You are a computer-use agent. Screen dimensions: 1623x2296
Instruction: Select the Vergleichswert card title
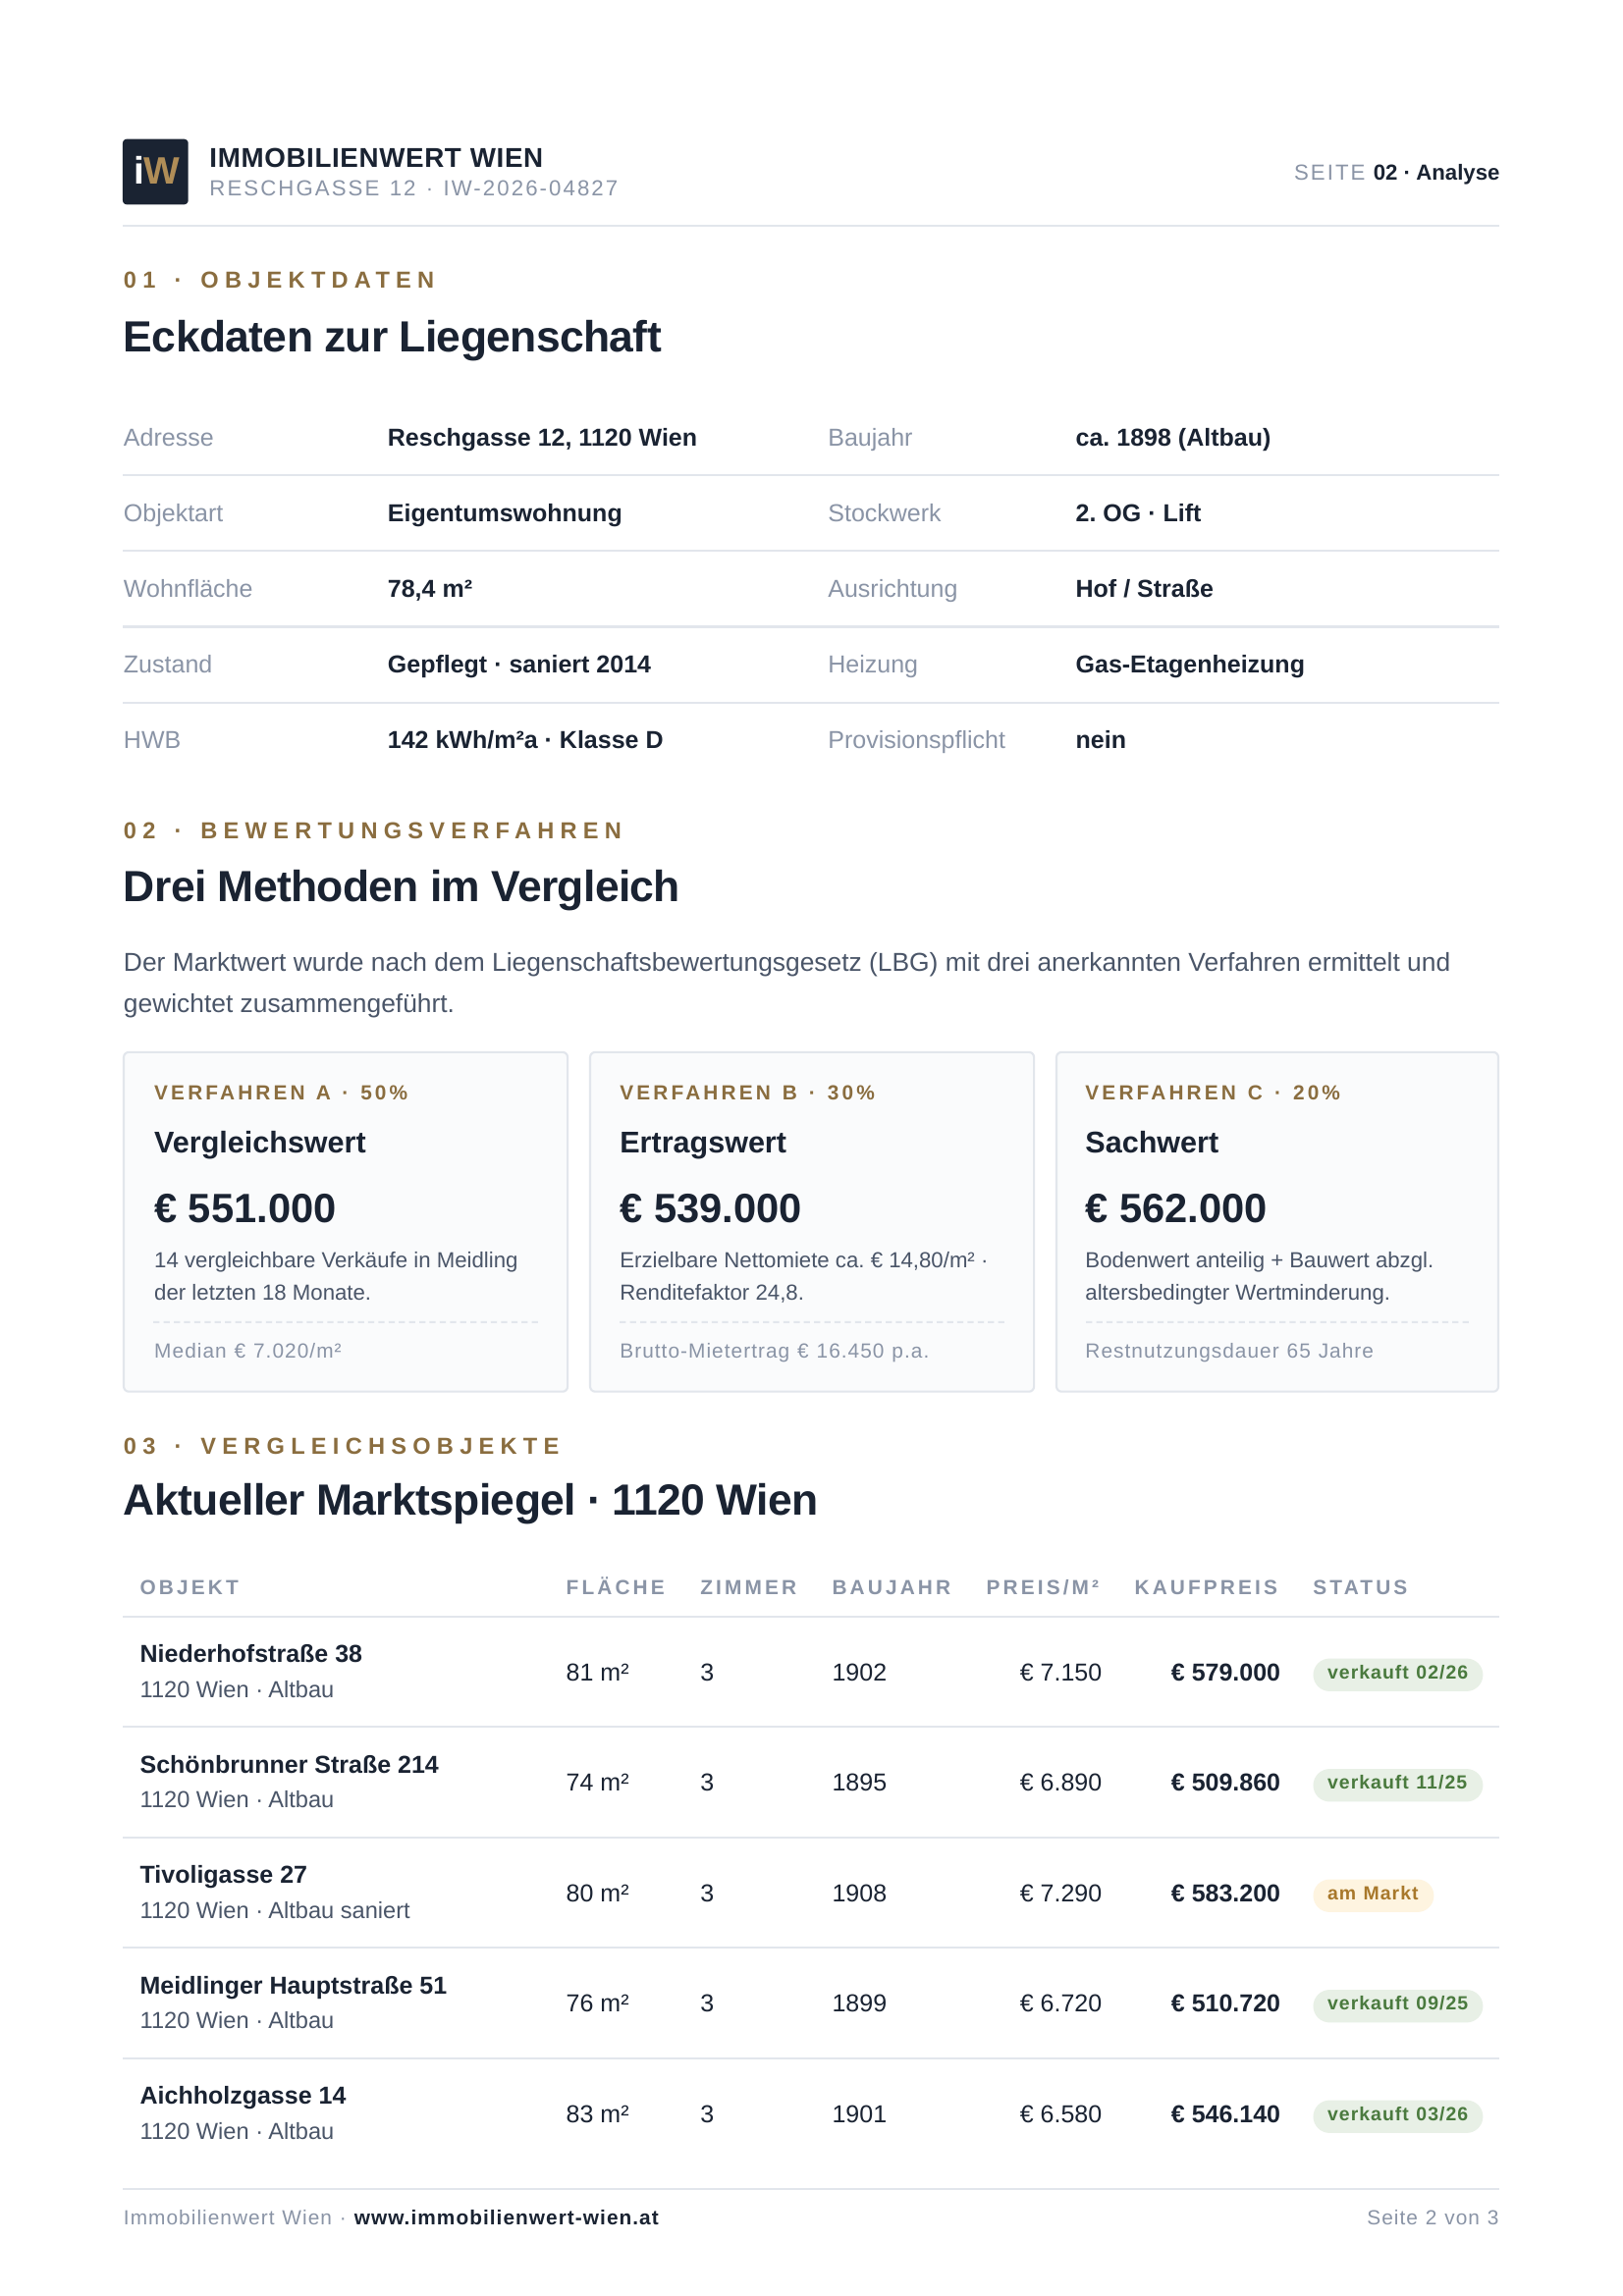tap(260, 1143)
